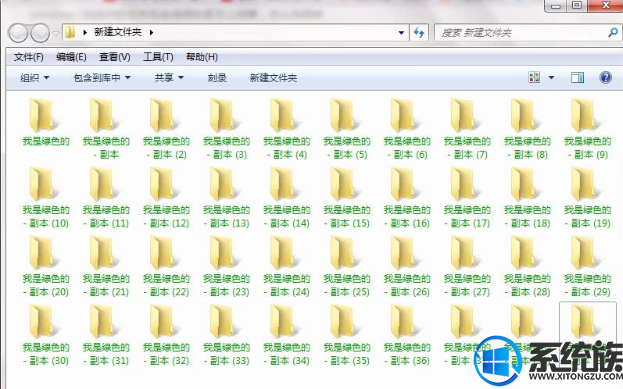This screenshot has width=623, height=389.
Task: Select folder 我是绿色的 - 副本 (34)
Action: click(x=286, y=335)
